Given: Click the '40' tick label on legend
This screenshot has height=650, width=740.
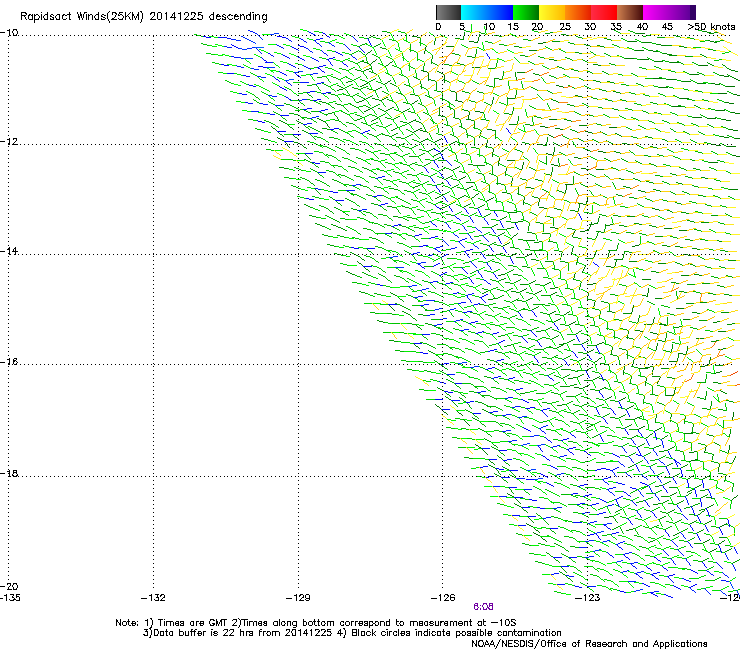Looking at the screenshot, I should click(642, 27).
